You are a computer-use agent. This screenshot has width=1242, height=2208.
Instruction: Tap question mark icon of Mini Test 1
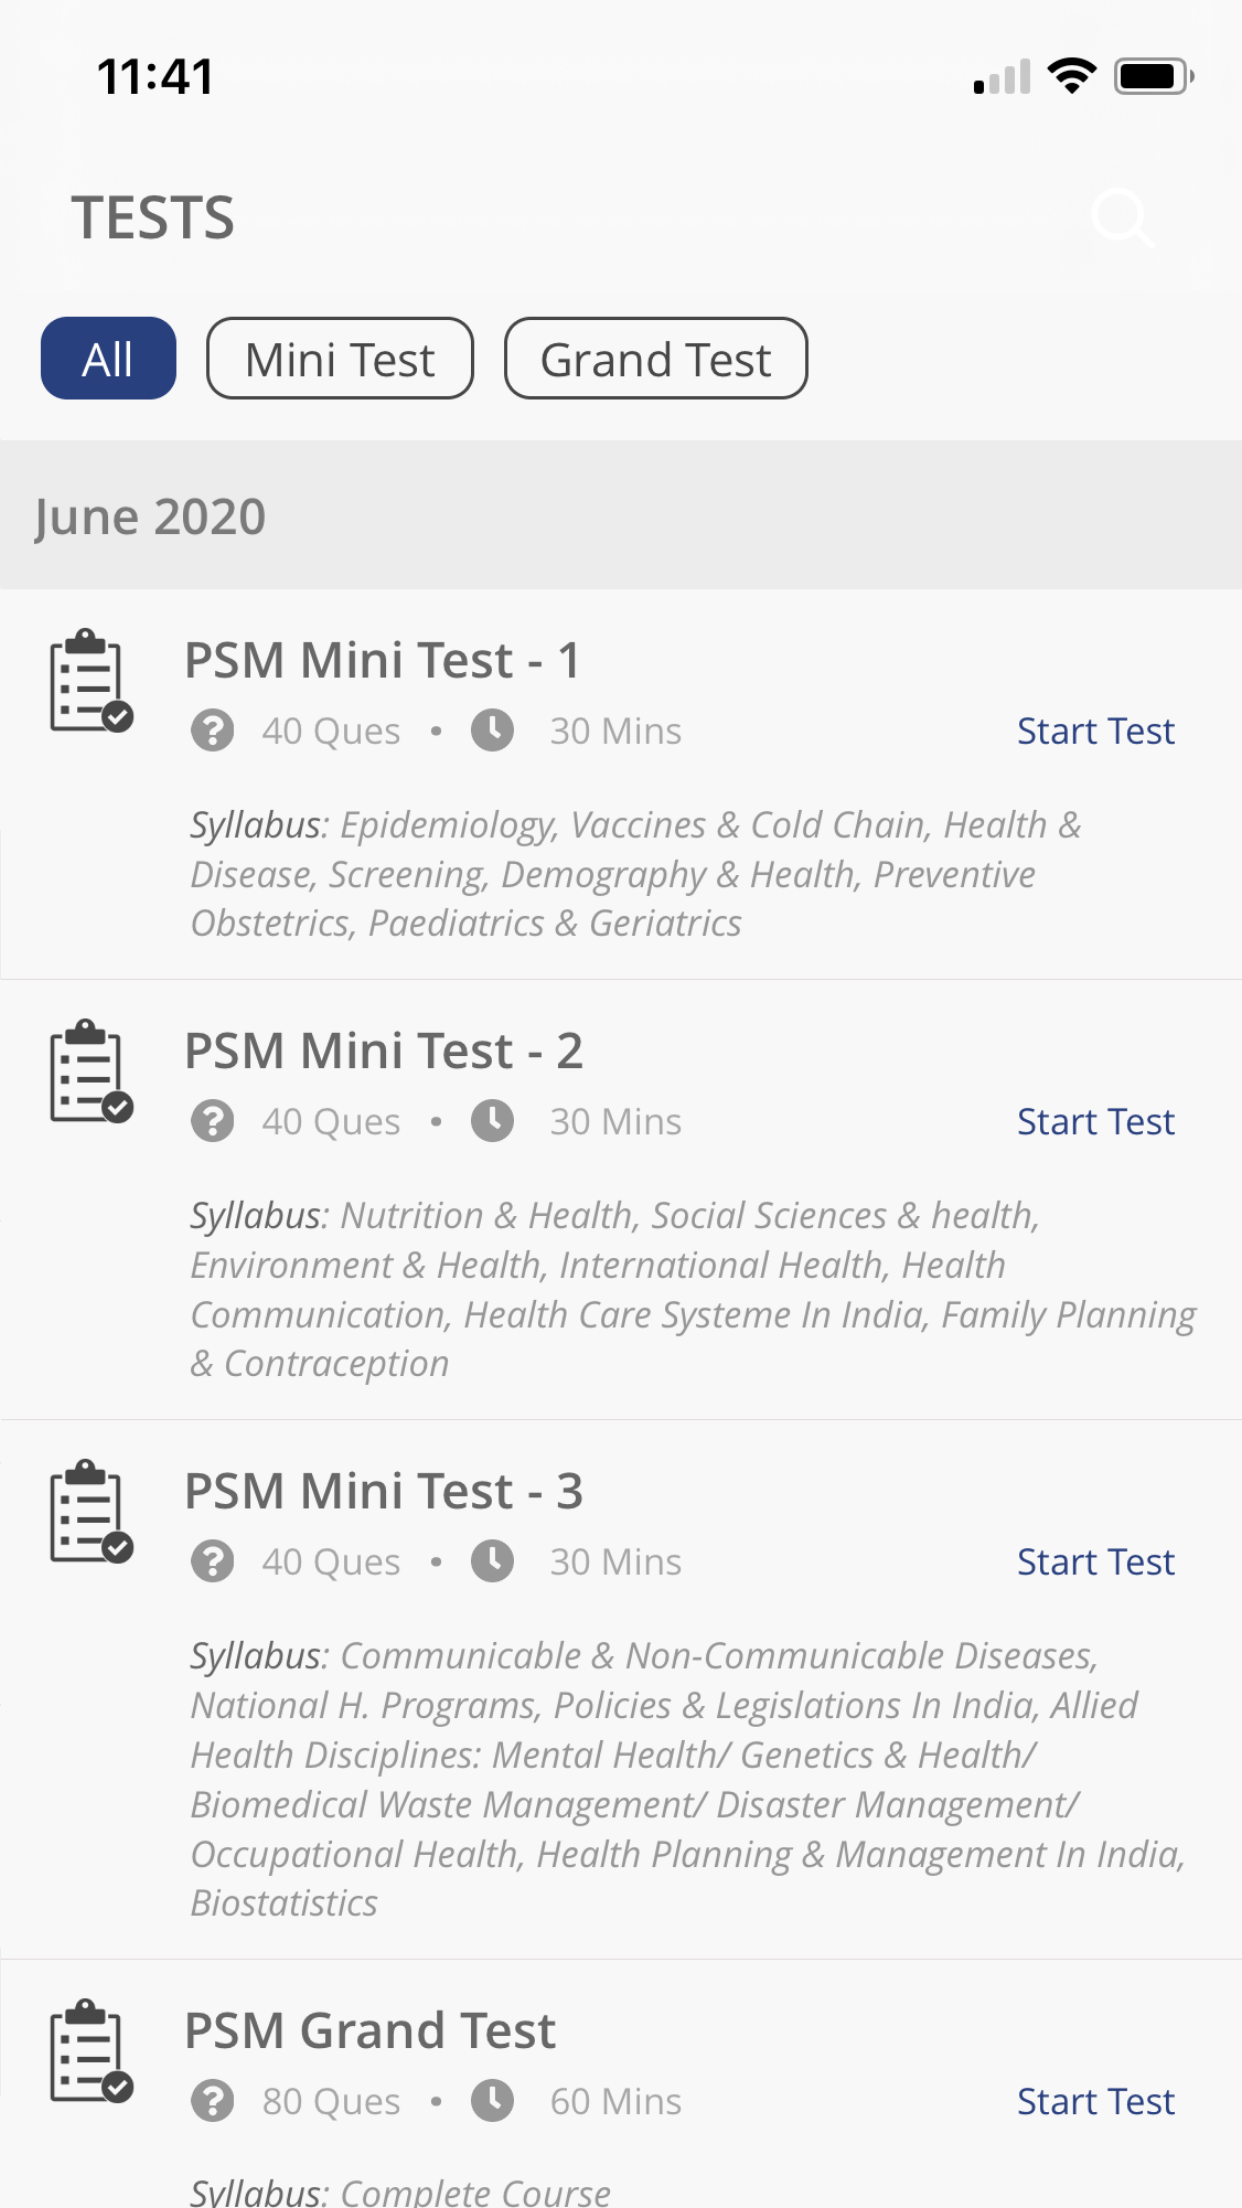point(212,731)
